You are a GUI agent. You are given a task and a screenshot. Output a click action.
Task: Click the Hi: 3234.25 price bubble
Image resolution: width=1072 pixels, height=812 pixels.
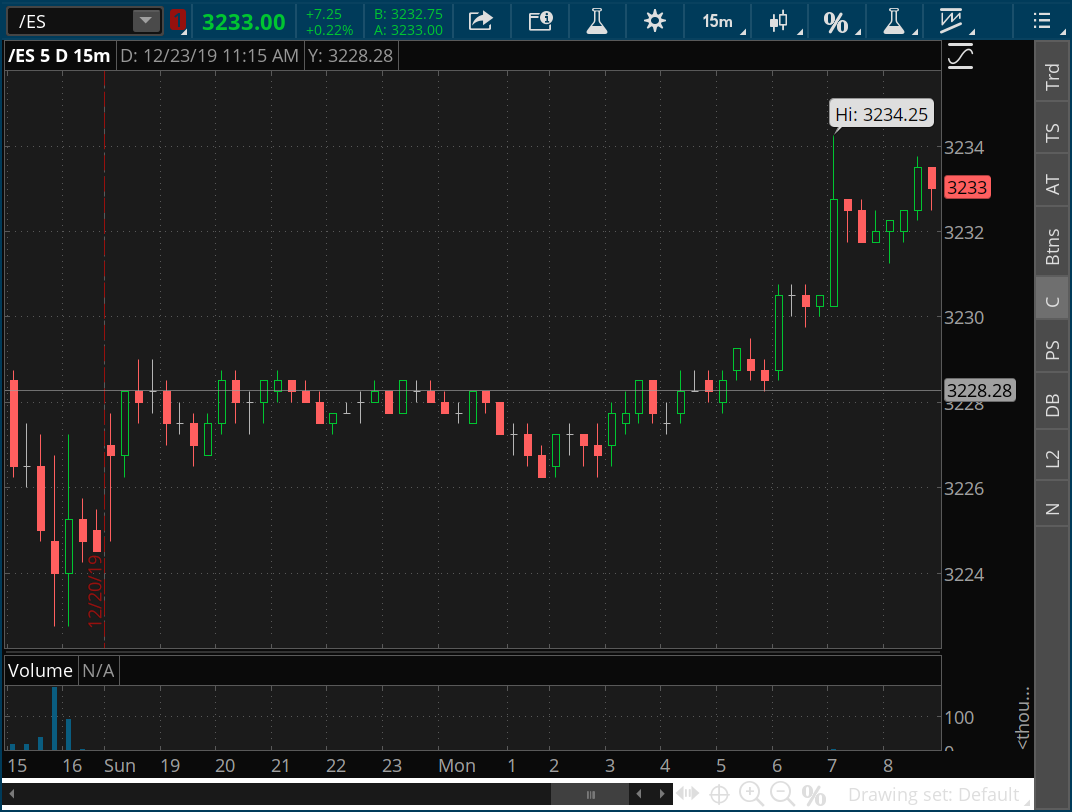pos(881,114)
